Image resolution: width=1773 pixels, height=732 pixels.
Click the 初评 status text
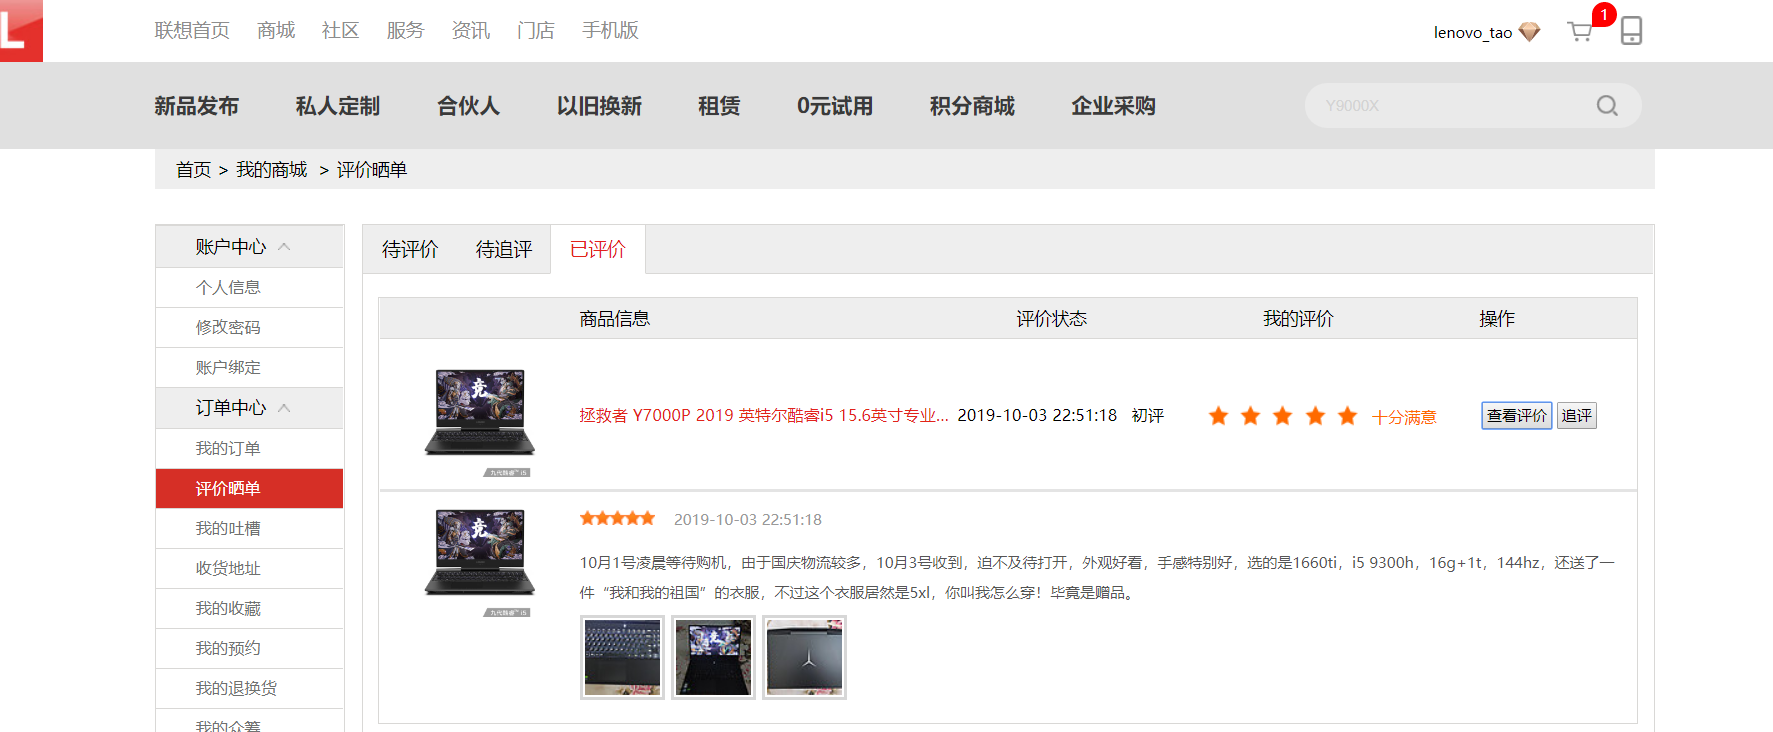(1148, 416)
